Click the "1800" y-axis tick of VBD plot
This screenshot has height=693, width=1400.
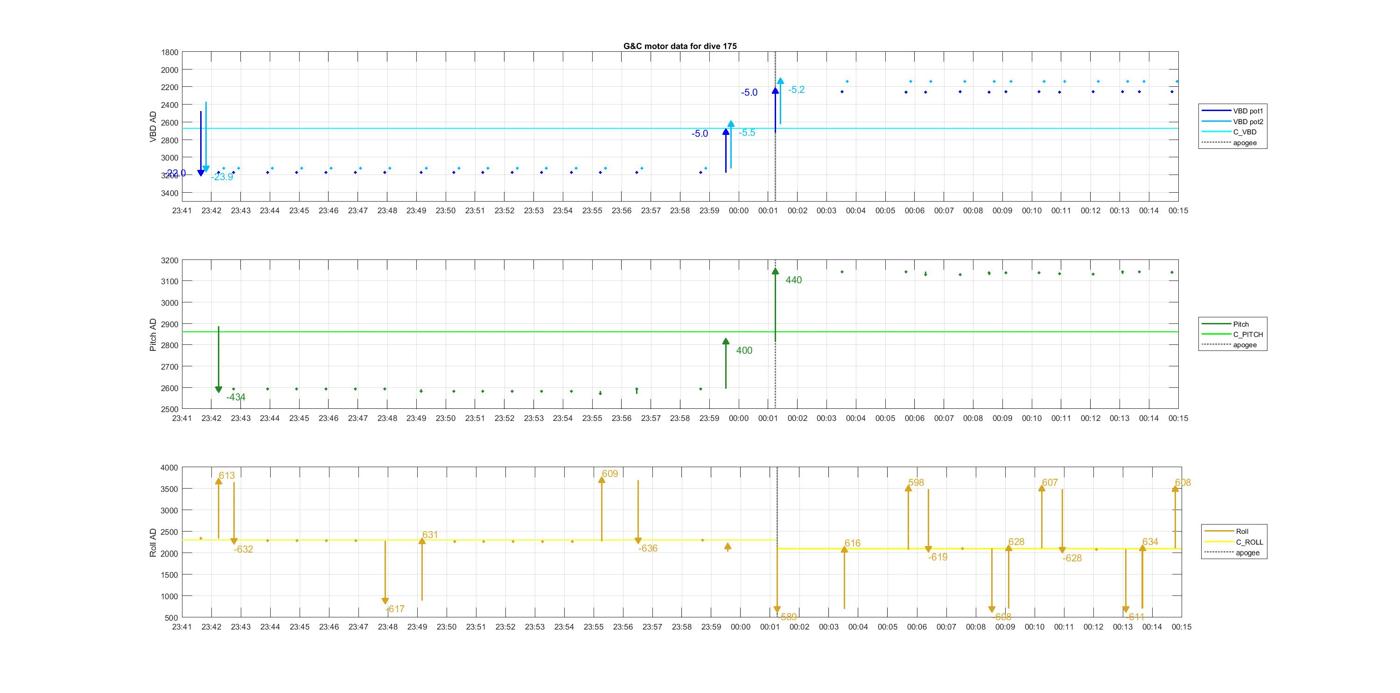click(x=170, y=52)
